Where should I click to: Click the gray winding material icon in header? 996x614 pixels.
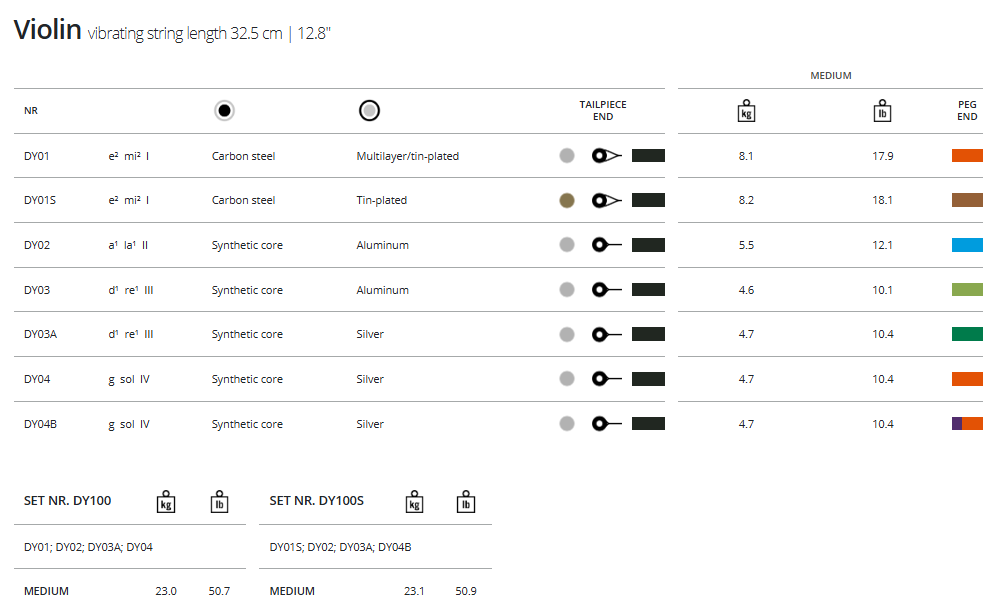[x=370, y=111]
